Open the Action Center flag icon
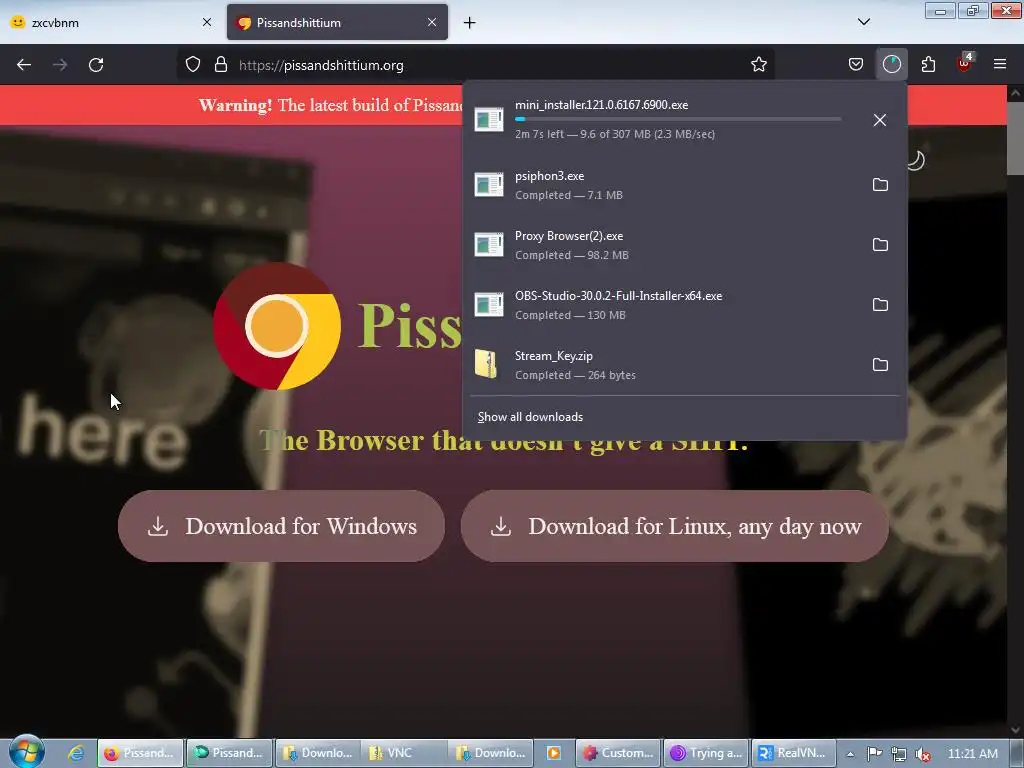The image size is (1024, 768). coord(875,754)
